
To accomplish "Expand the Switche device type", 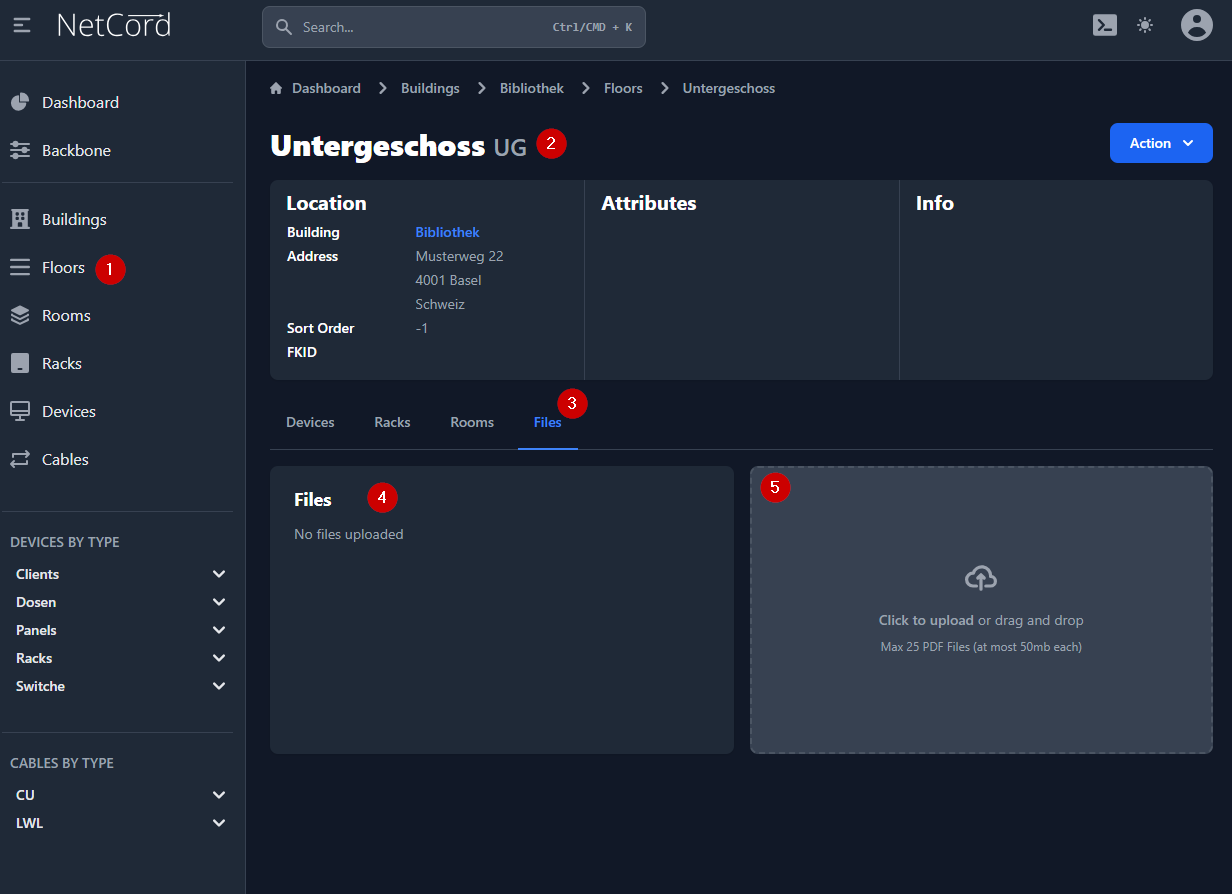I will [219, 686].
